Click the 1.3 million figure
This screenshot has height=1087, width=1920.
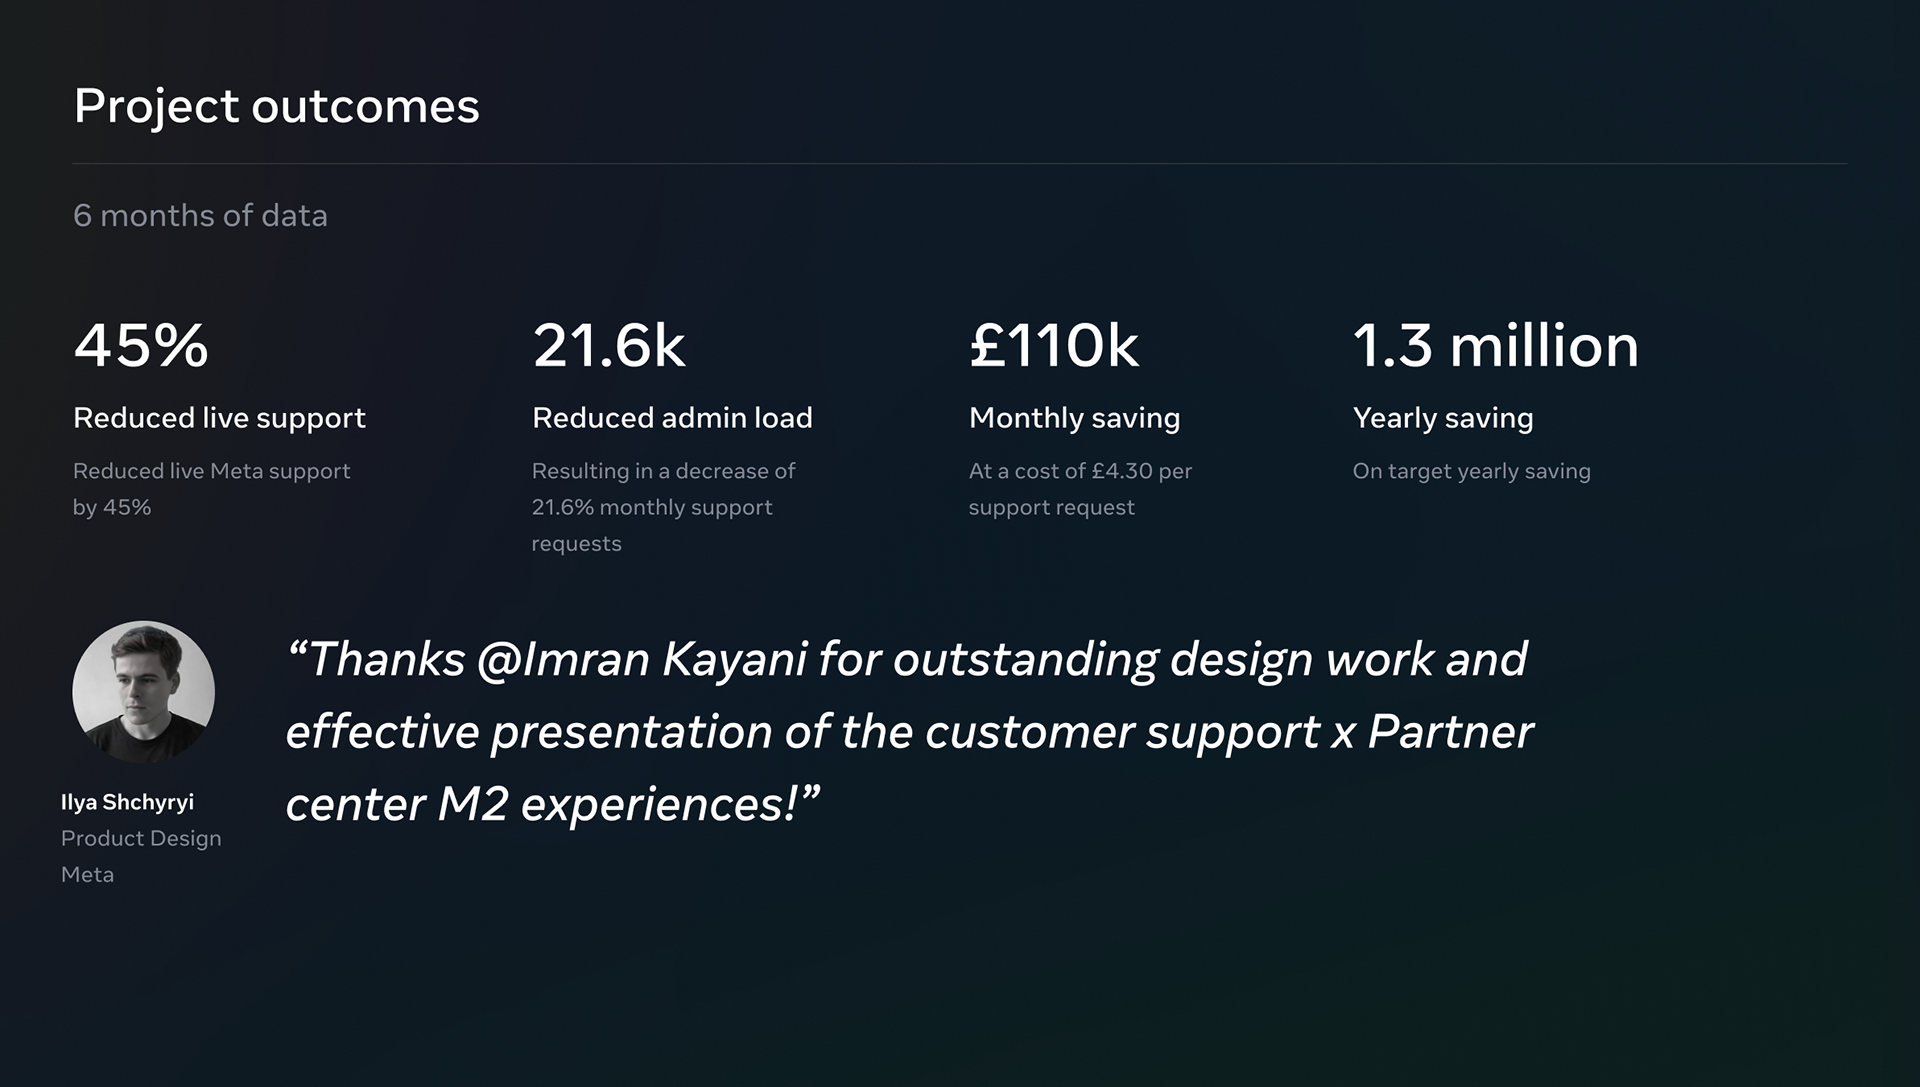(1495, 345)
